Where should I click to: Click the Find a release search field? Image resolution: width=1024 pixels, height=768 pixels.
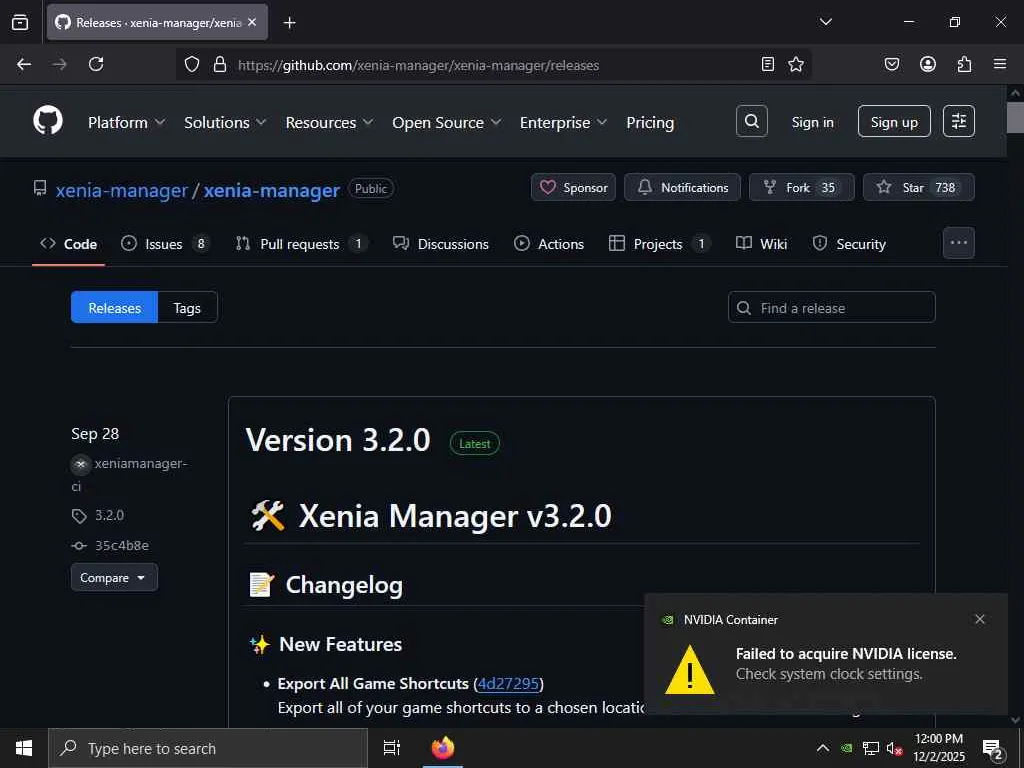[x=831, y=307]
